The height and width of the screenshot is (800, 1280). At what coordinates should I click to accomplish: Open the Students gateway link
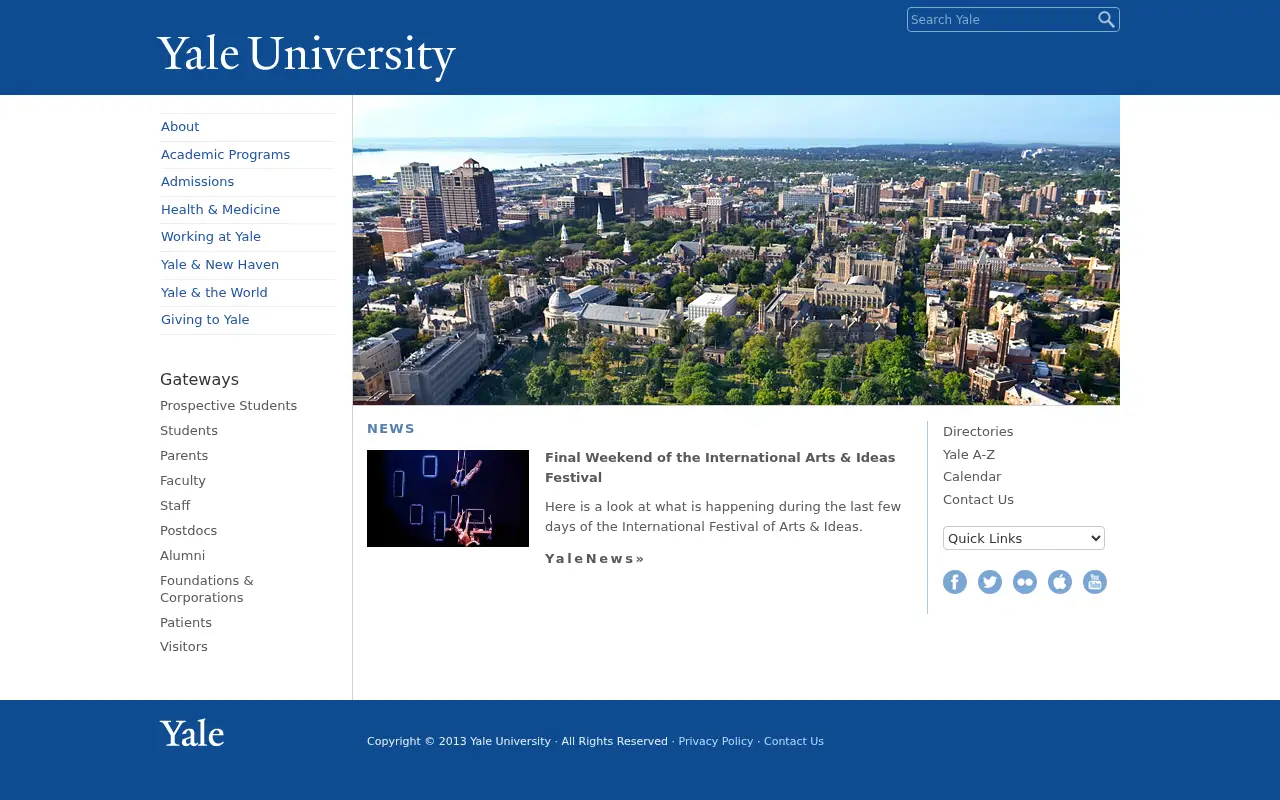point(189,431)
